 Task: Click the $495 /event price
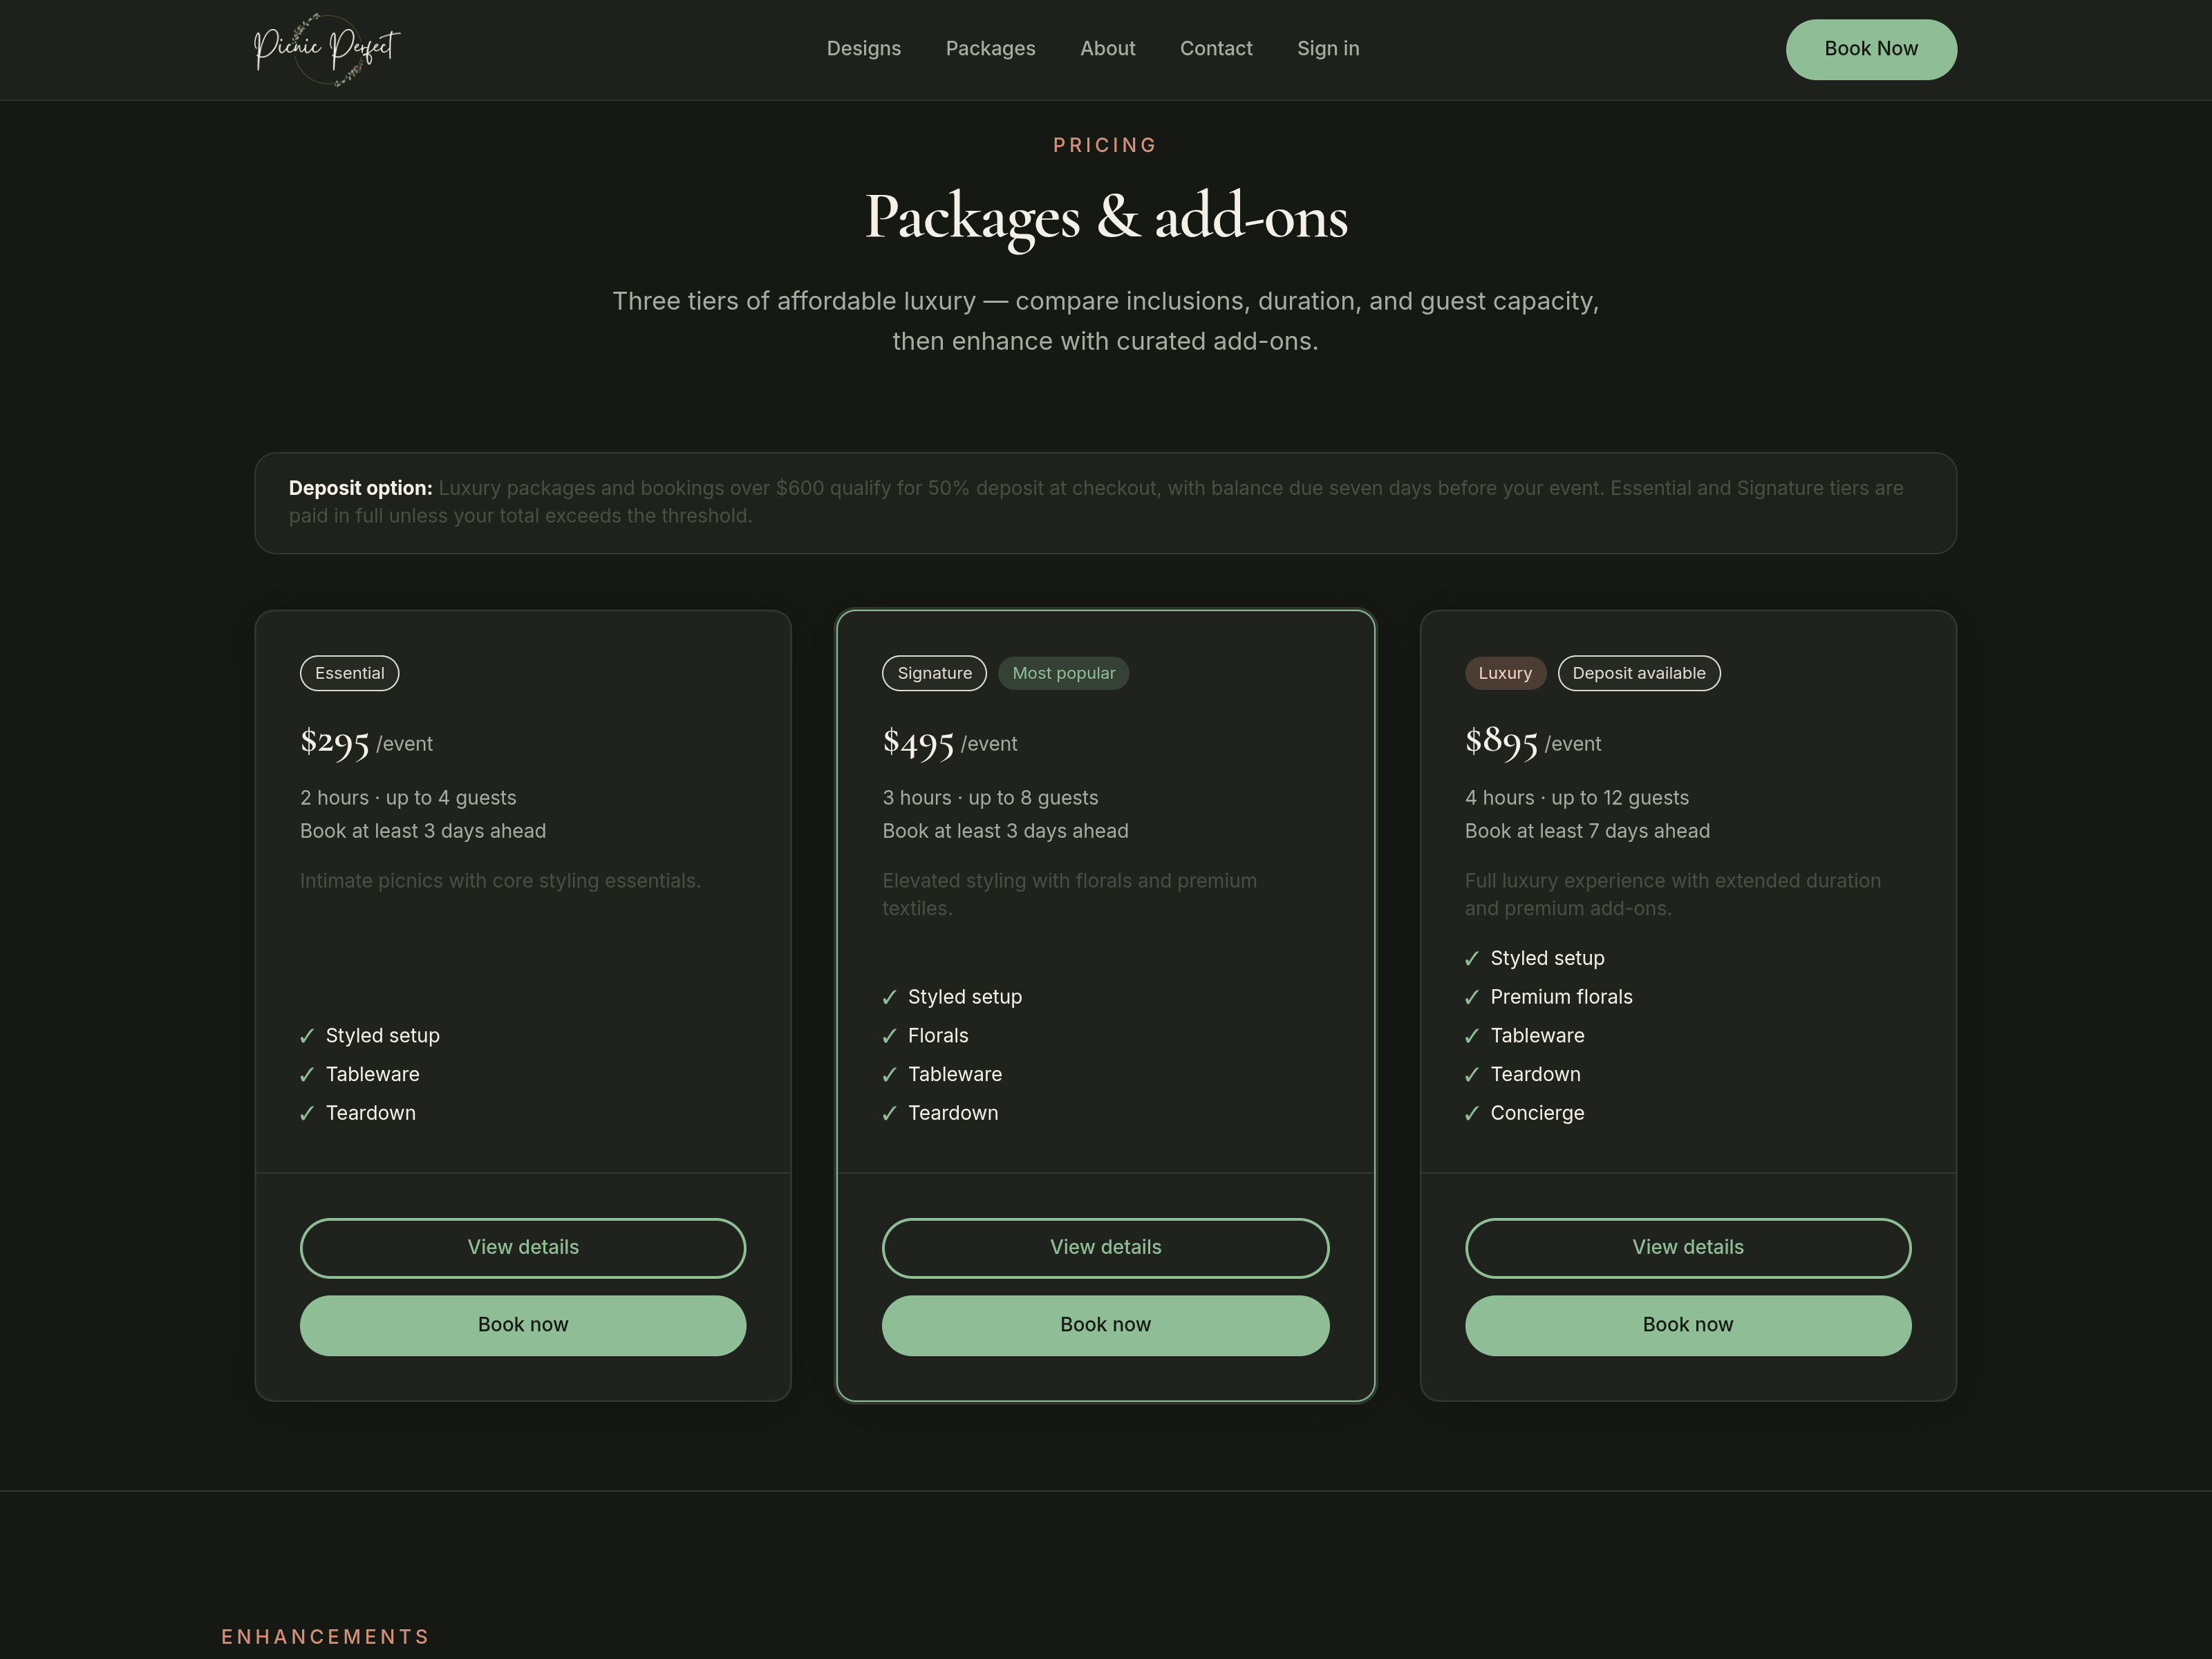pos(949,742)
